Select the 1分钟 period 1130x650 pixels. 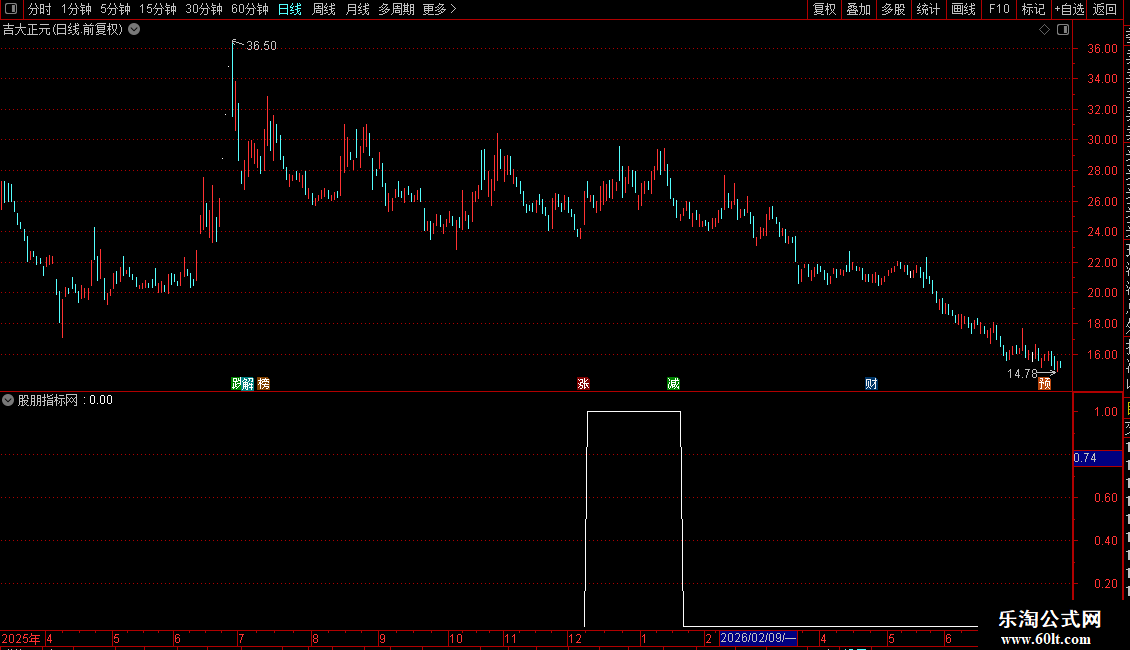pos(76,9)
